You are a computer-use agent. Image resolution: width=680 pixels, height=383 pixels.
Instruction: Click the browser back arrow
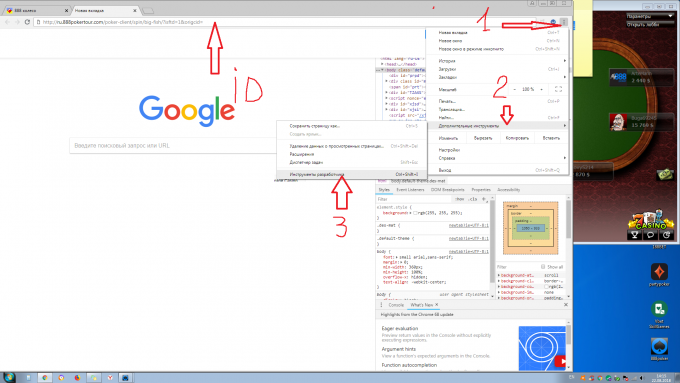[x=7, y=22]
